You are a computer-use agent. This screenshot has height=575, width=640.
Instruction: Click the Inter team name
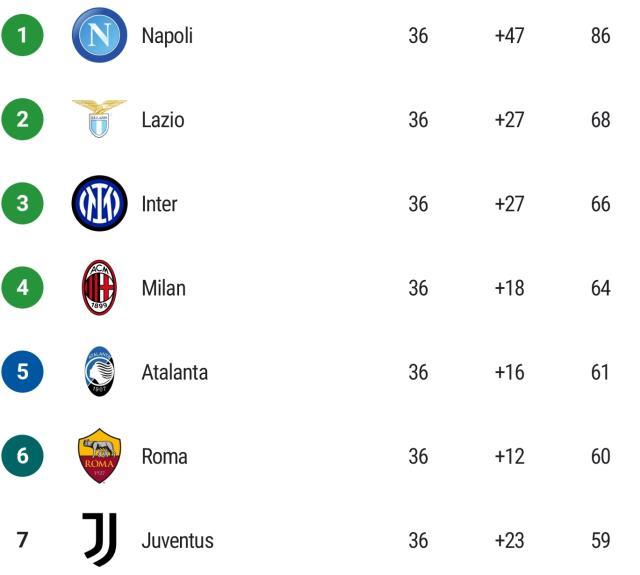point(159,204)
